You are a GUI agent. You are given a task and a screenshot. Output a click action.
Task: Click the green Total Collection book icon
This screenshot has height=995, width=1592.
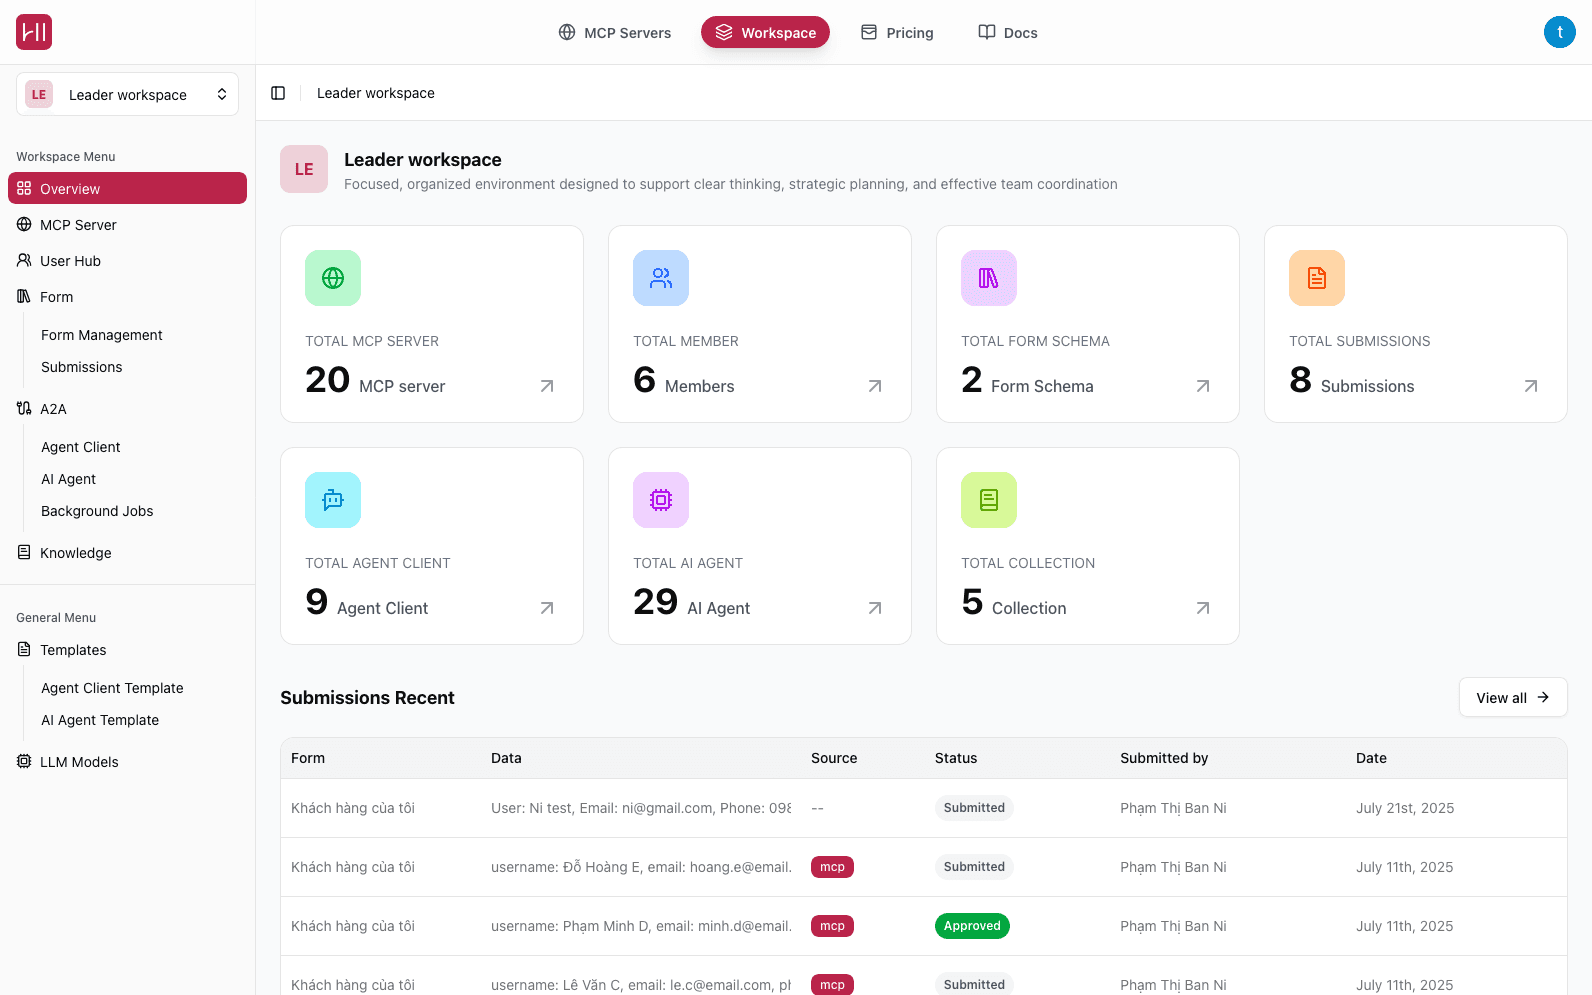tap(989, 500)
